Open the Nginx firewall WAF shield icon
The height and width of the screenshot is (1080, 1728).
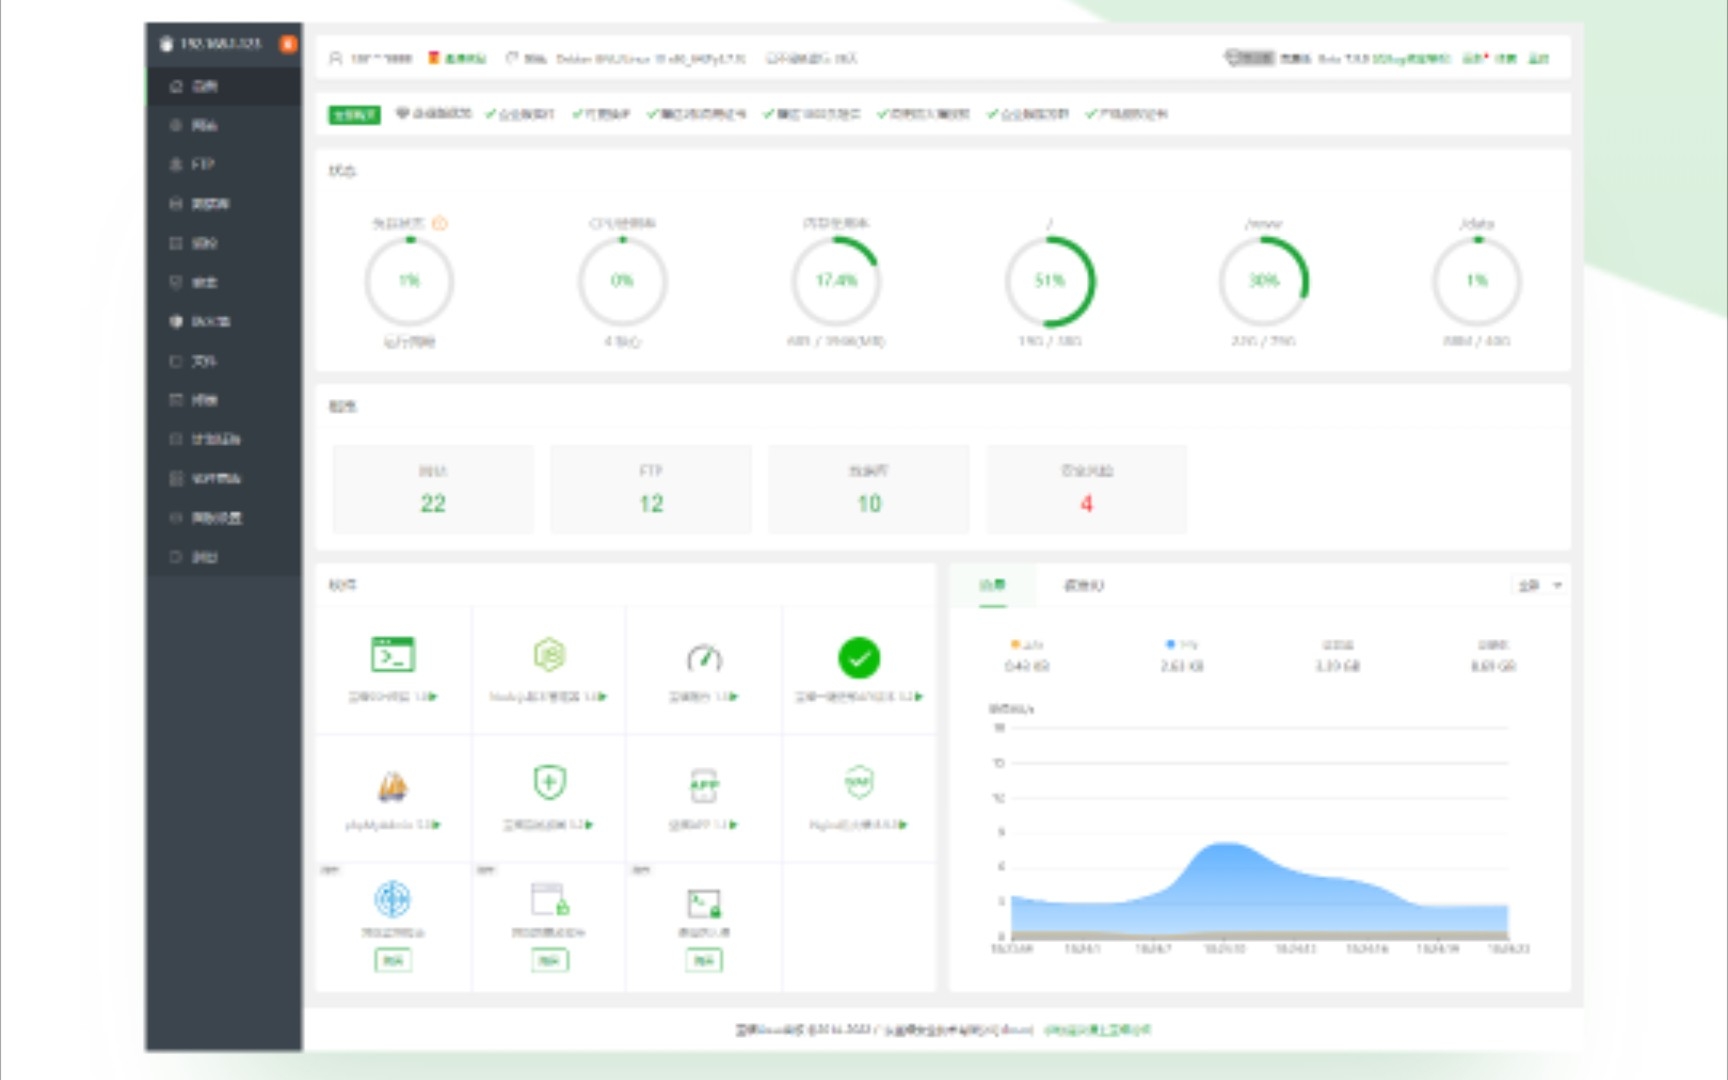[x=859, y=783]
